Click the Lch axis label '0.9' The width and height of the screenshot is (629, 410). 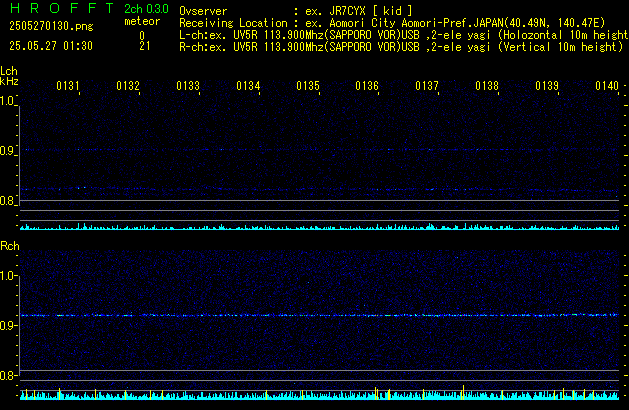pos(7,151)
